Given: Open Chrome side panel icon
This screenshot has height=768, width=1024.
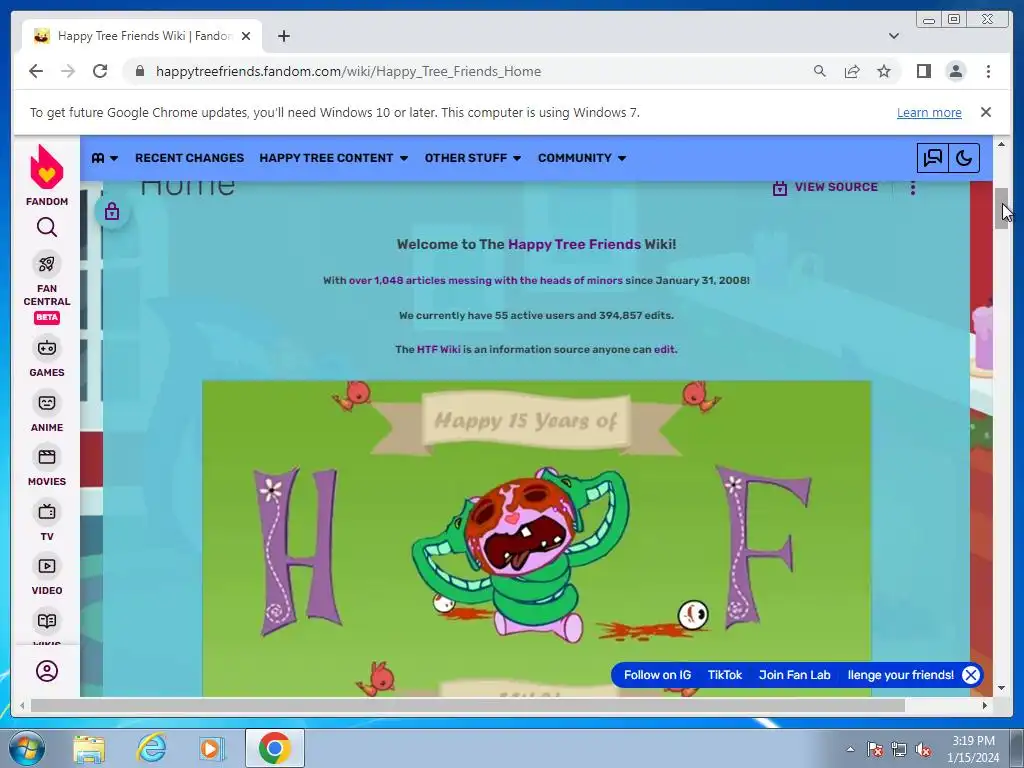Looking at the screenshot, I should (923, 71).
